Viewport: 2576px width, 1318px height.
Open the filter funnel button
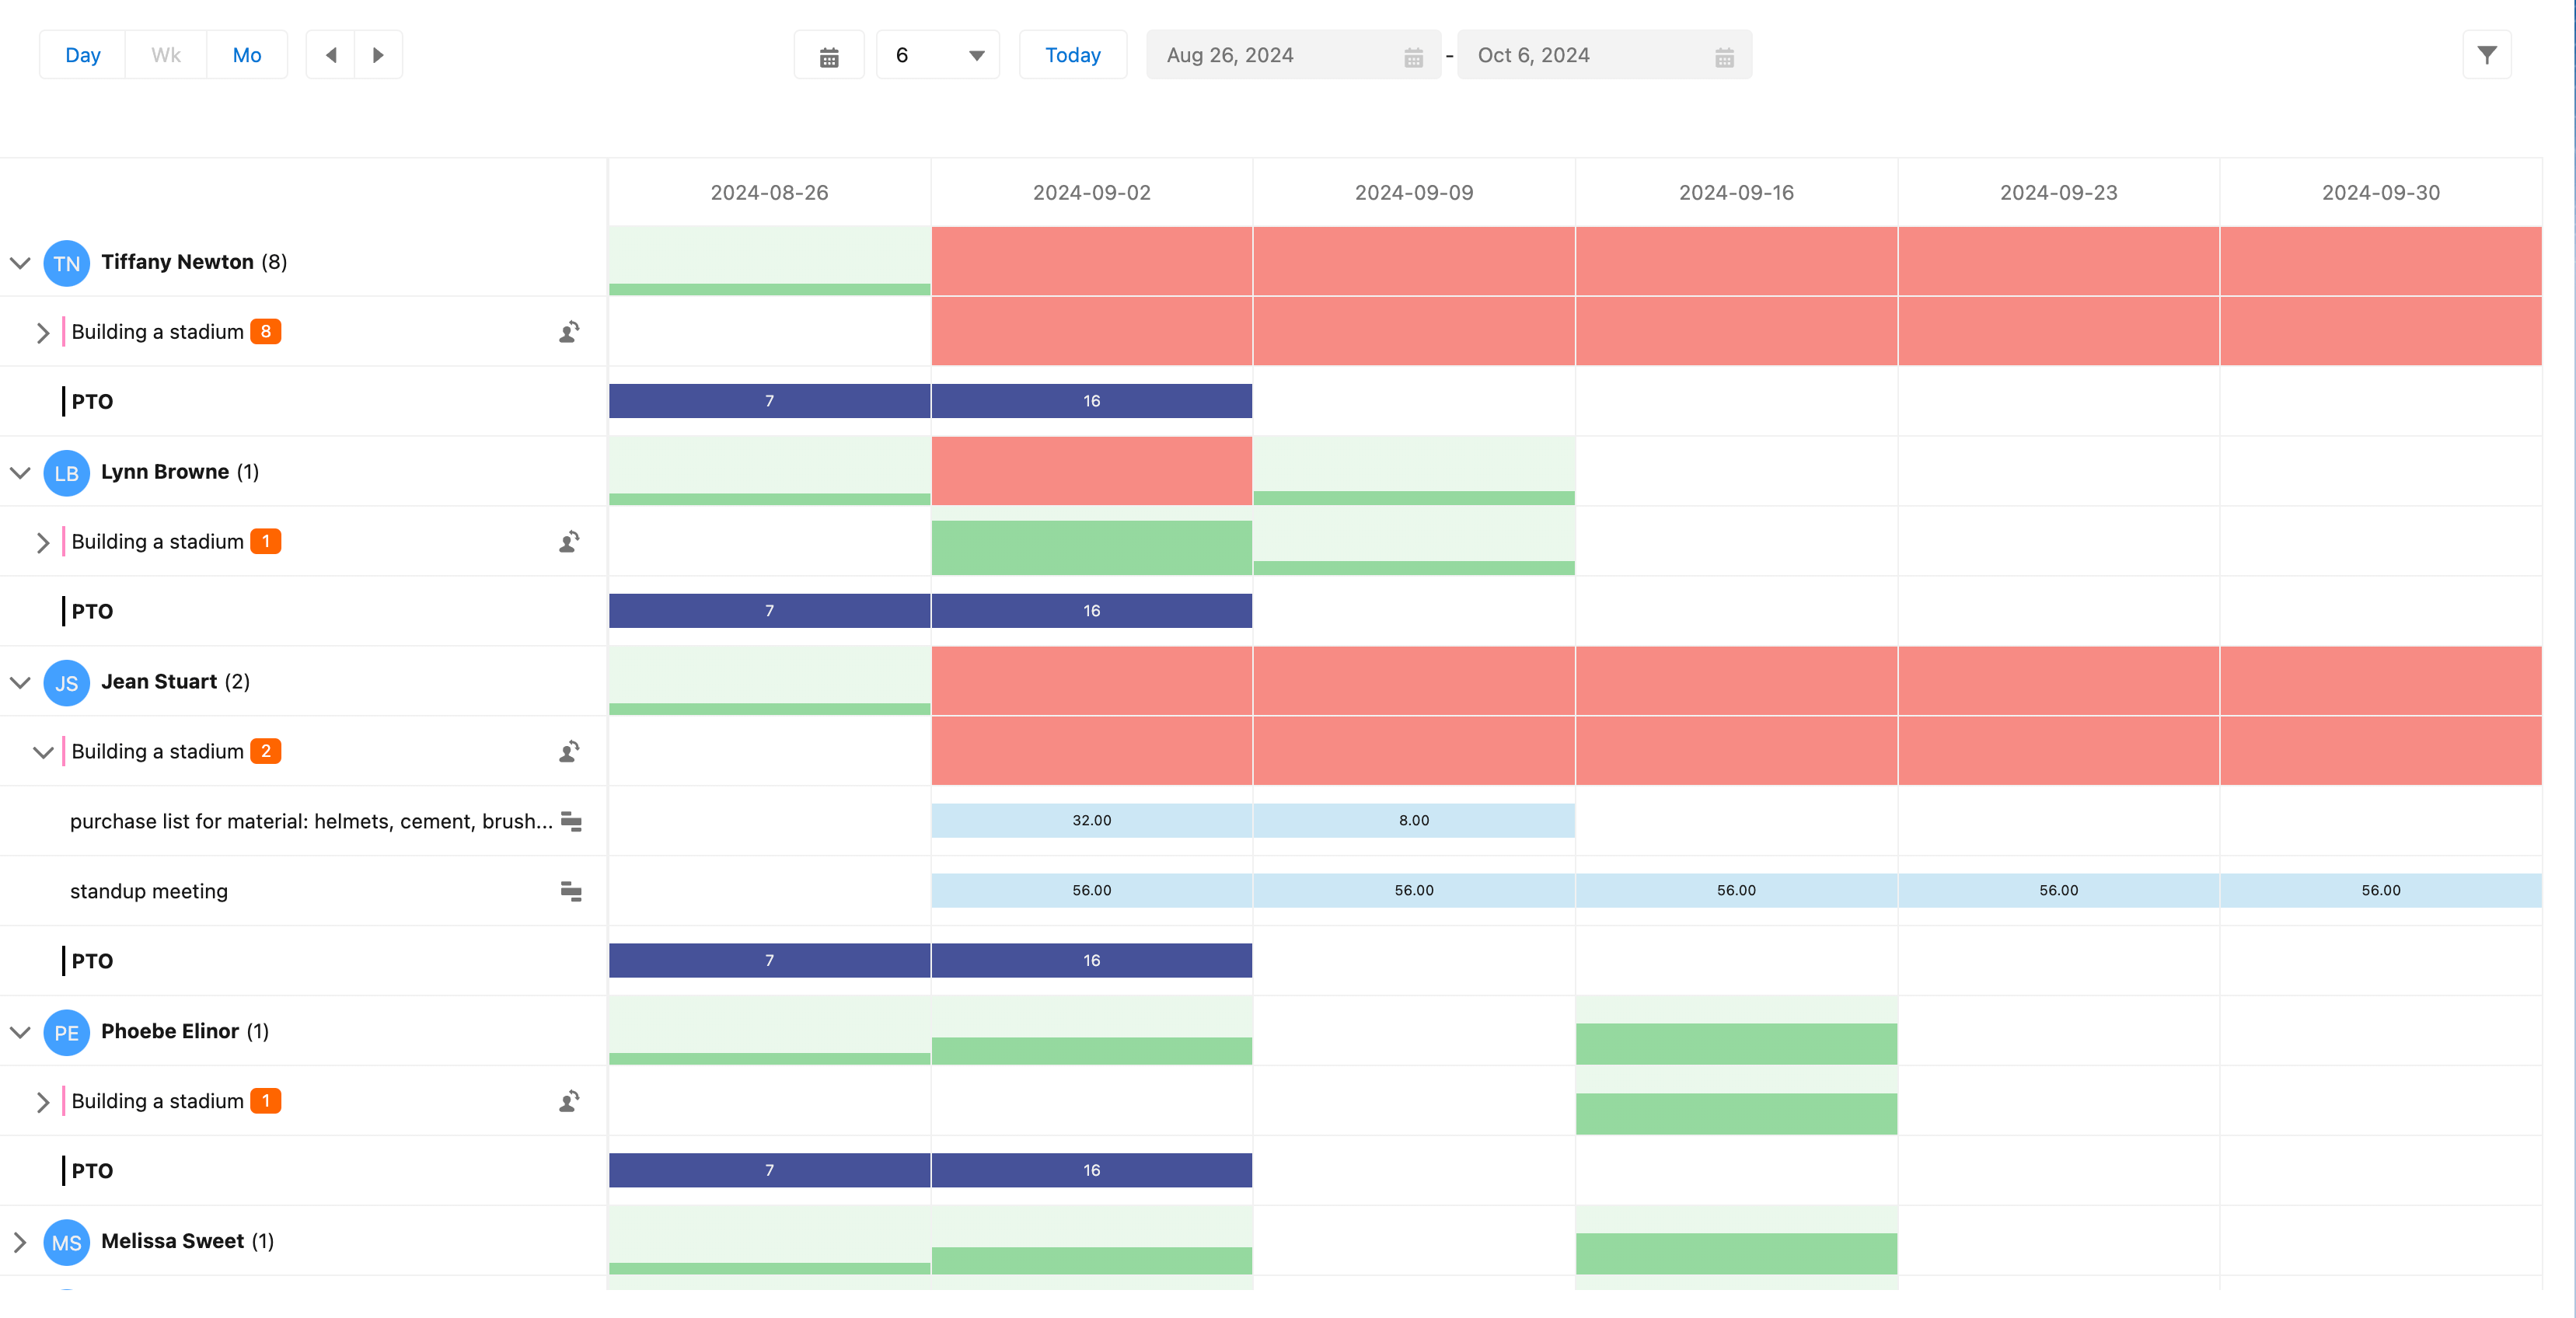(x=2487, y=55)
